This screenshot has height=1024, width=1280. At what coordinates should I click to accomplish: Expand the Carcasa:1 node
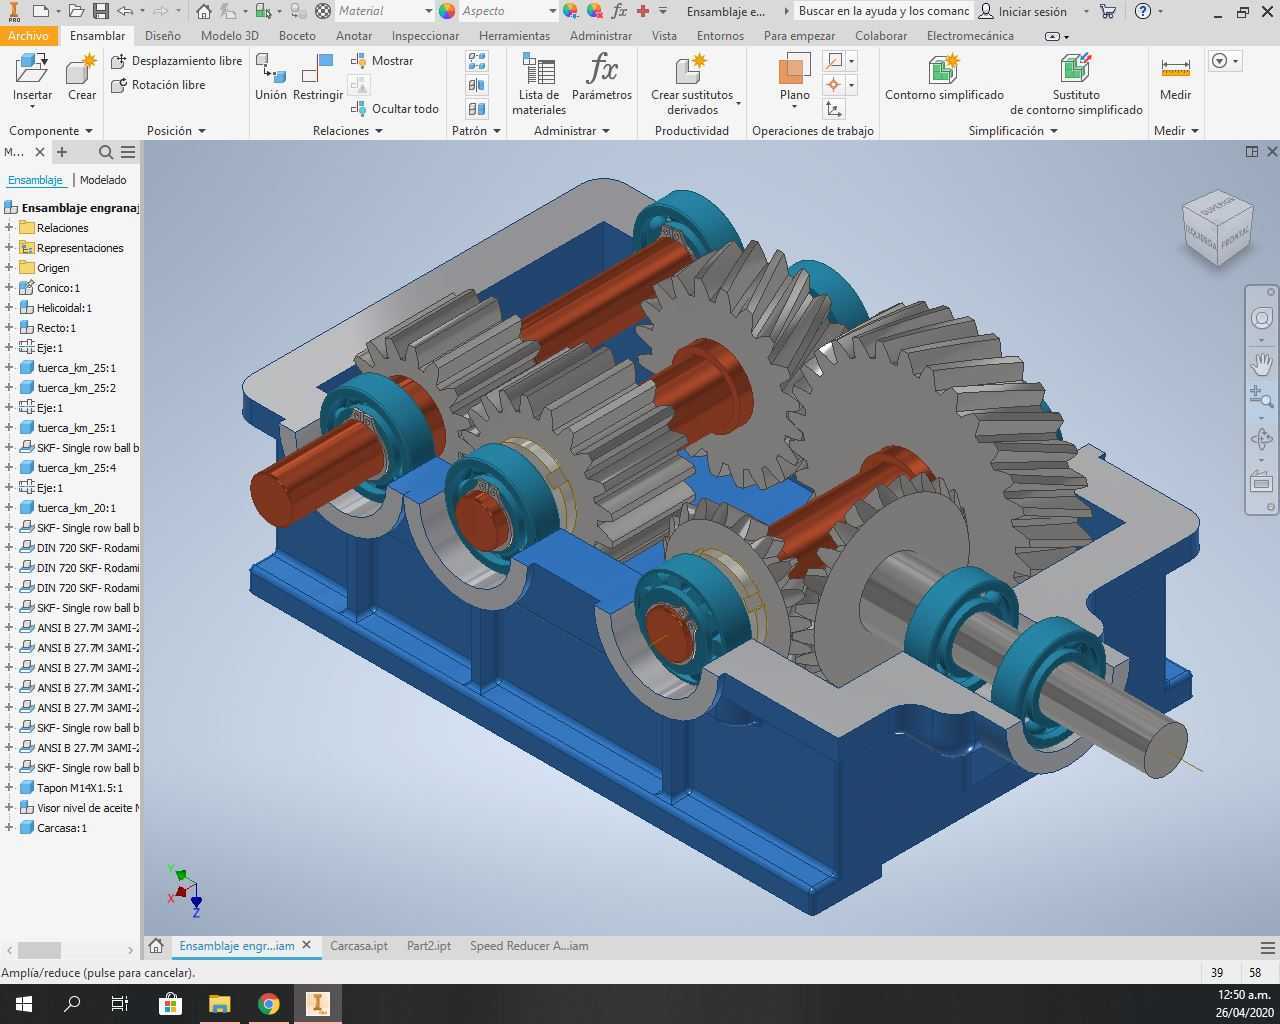pos(9,828)
